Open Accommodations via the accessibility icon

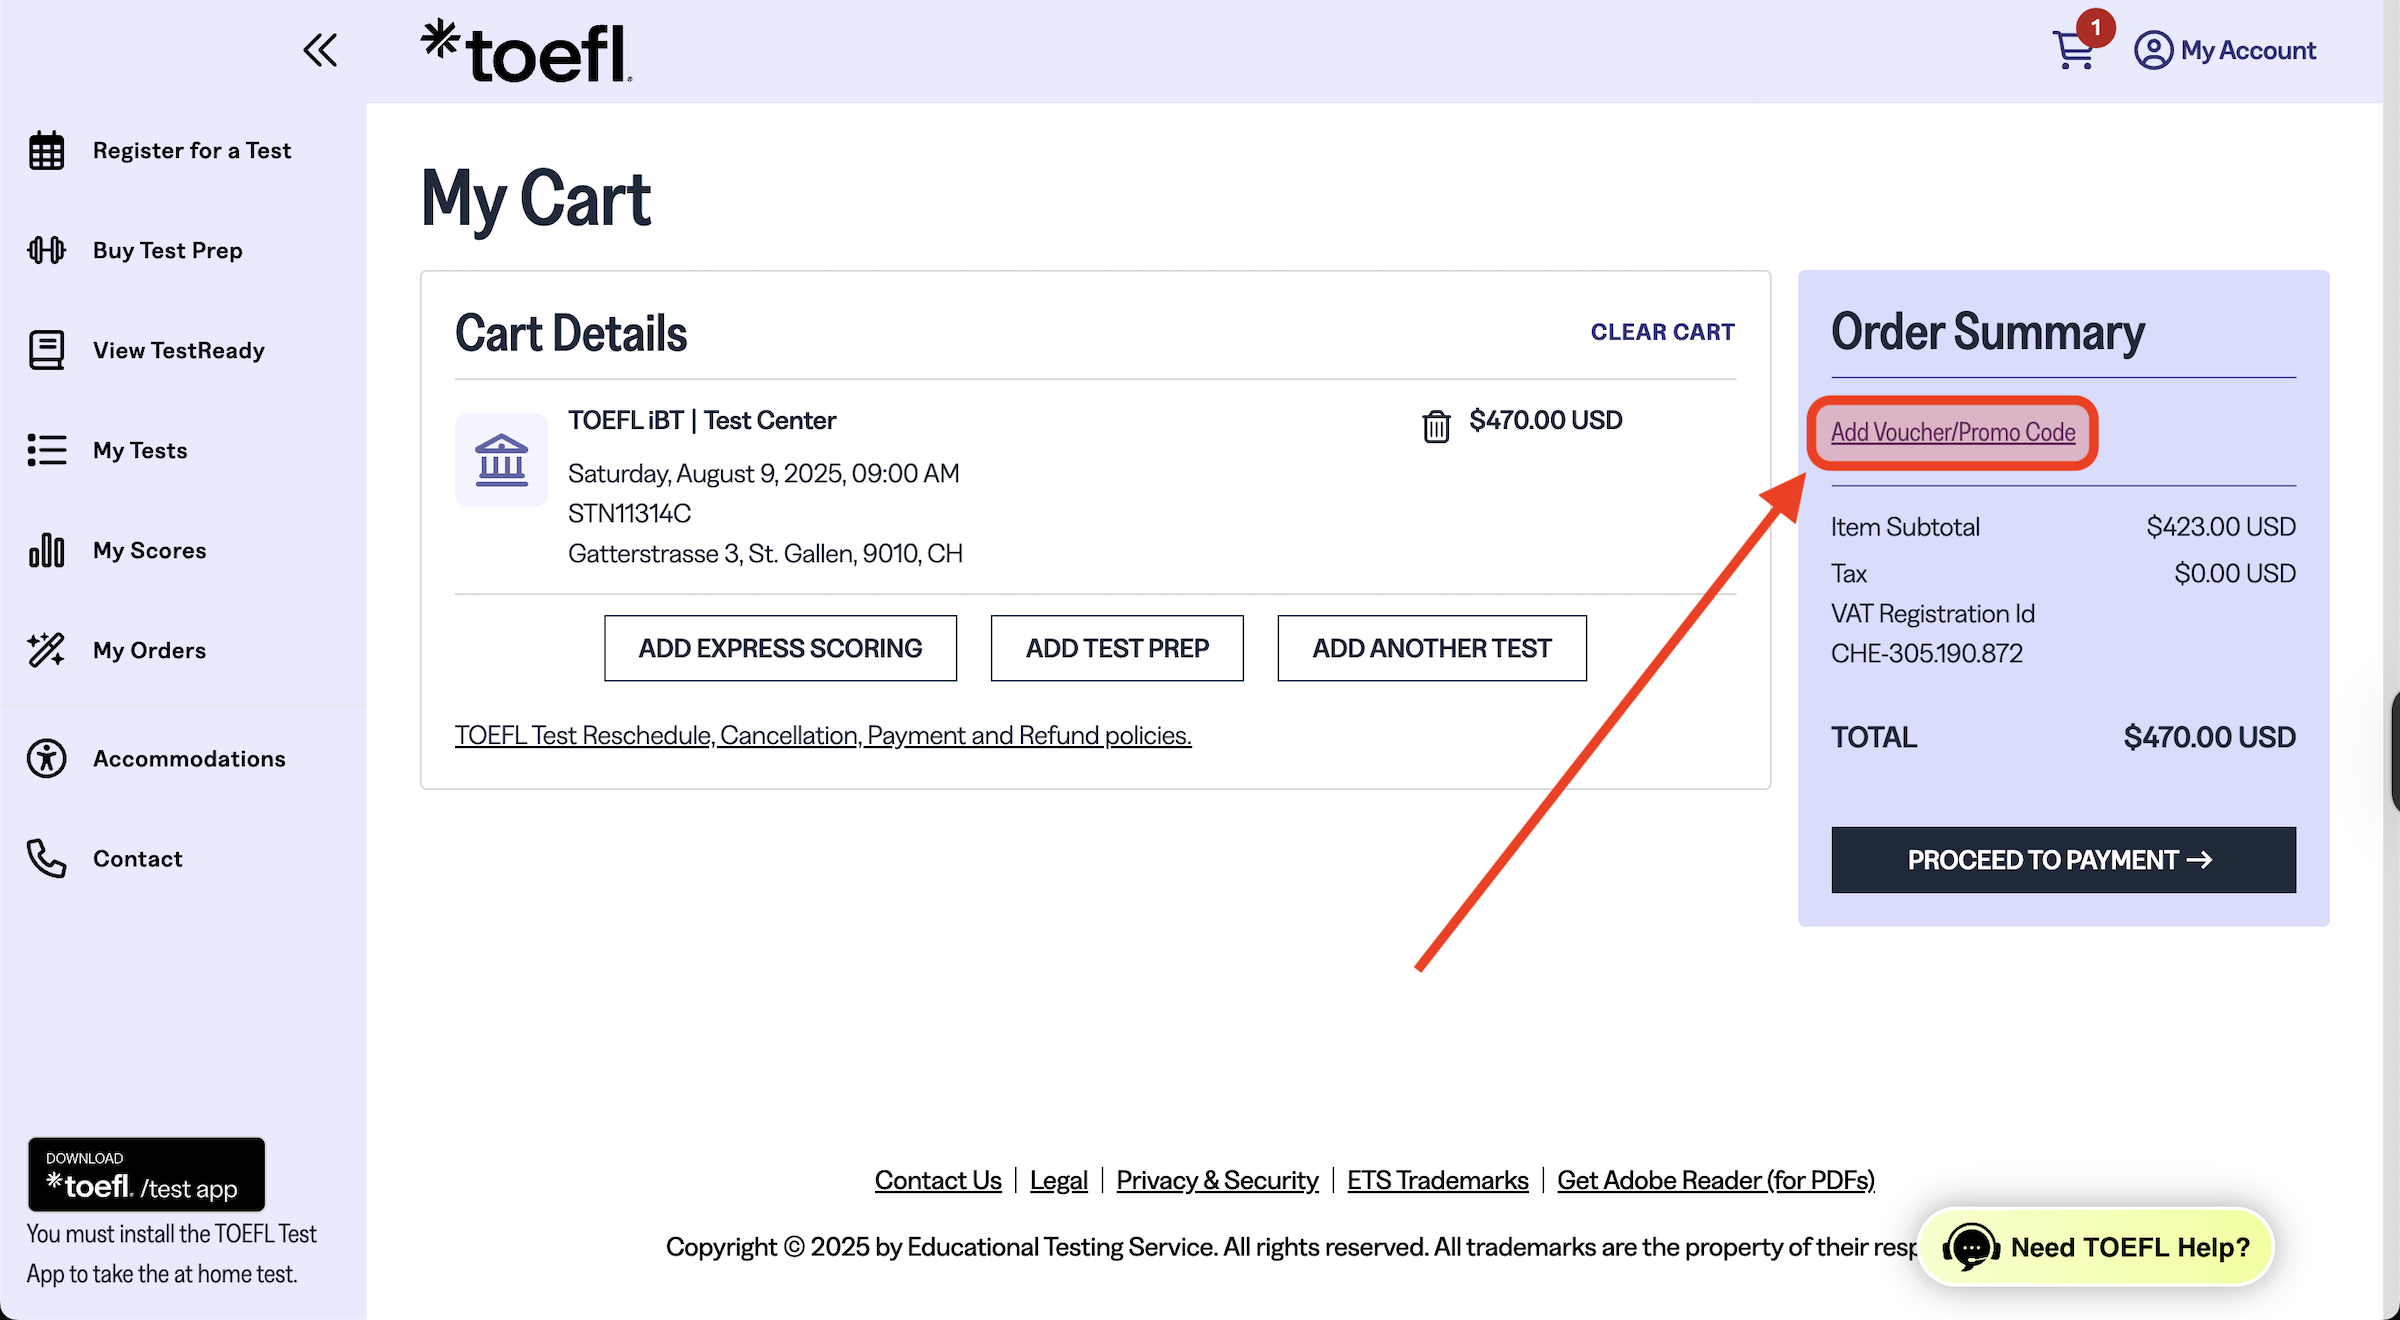tap(46, 757)
